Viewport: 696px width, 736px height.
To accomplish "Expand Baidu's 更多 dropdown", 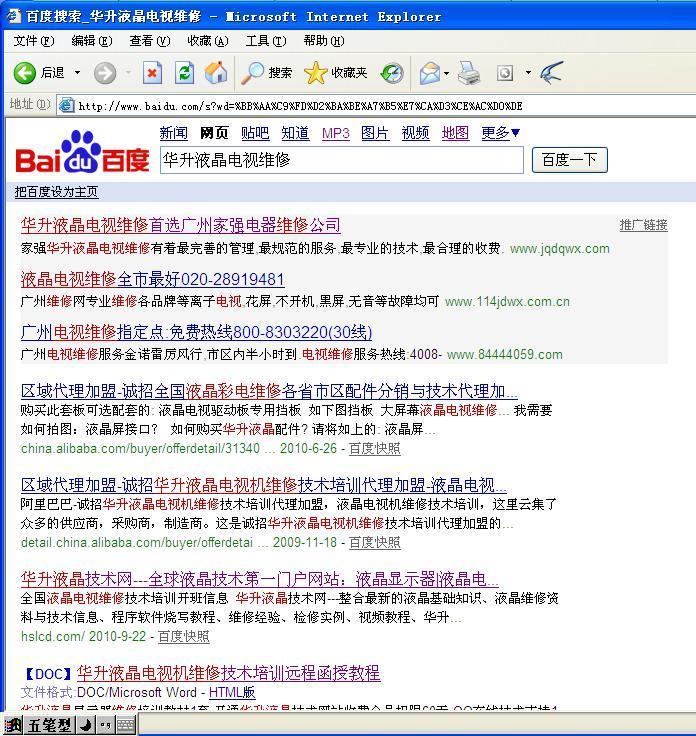I will pos(500,133).
